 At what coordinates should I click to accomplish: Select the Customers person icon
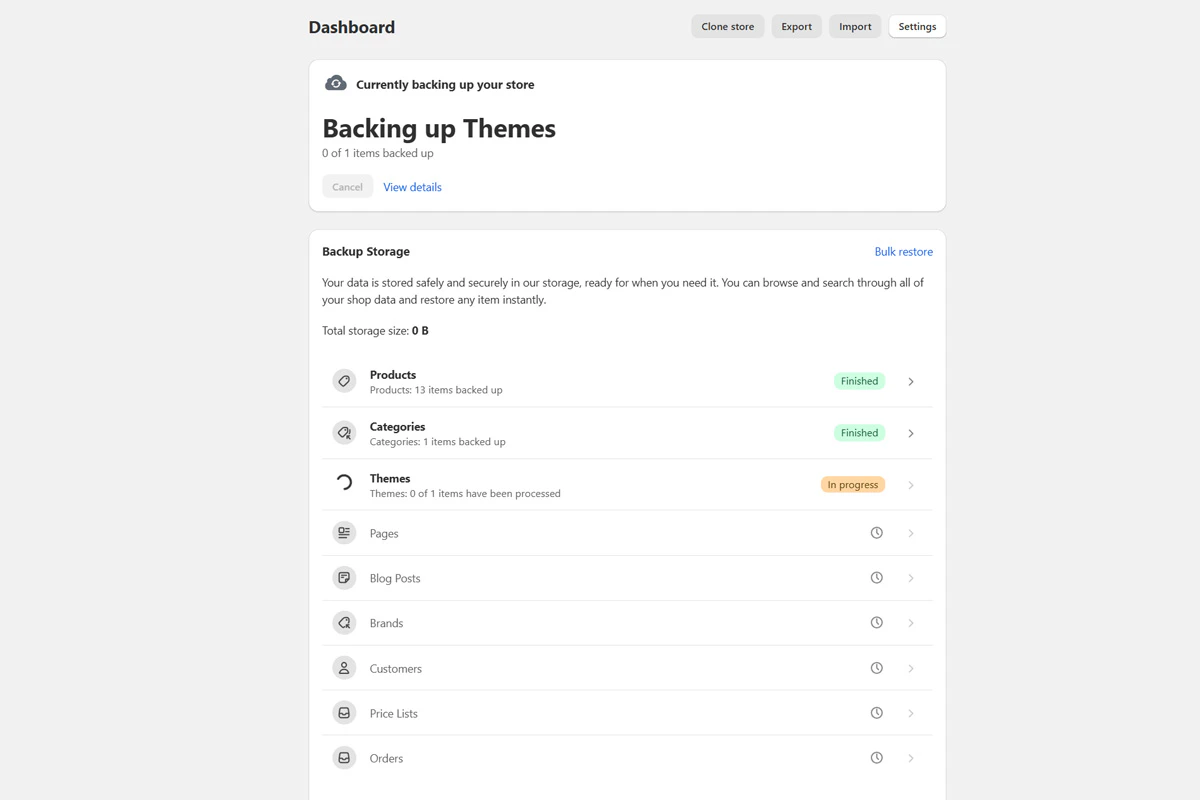tap(344, 667)
